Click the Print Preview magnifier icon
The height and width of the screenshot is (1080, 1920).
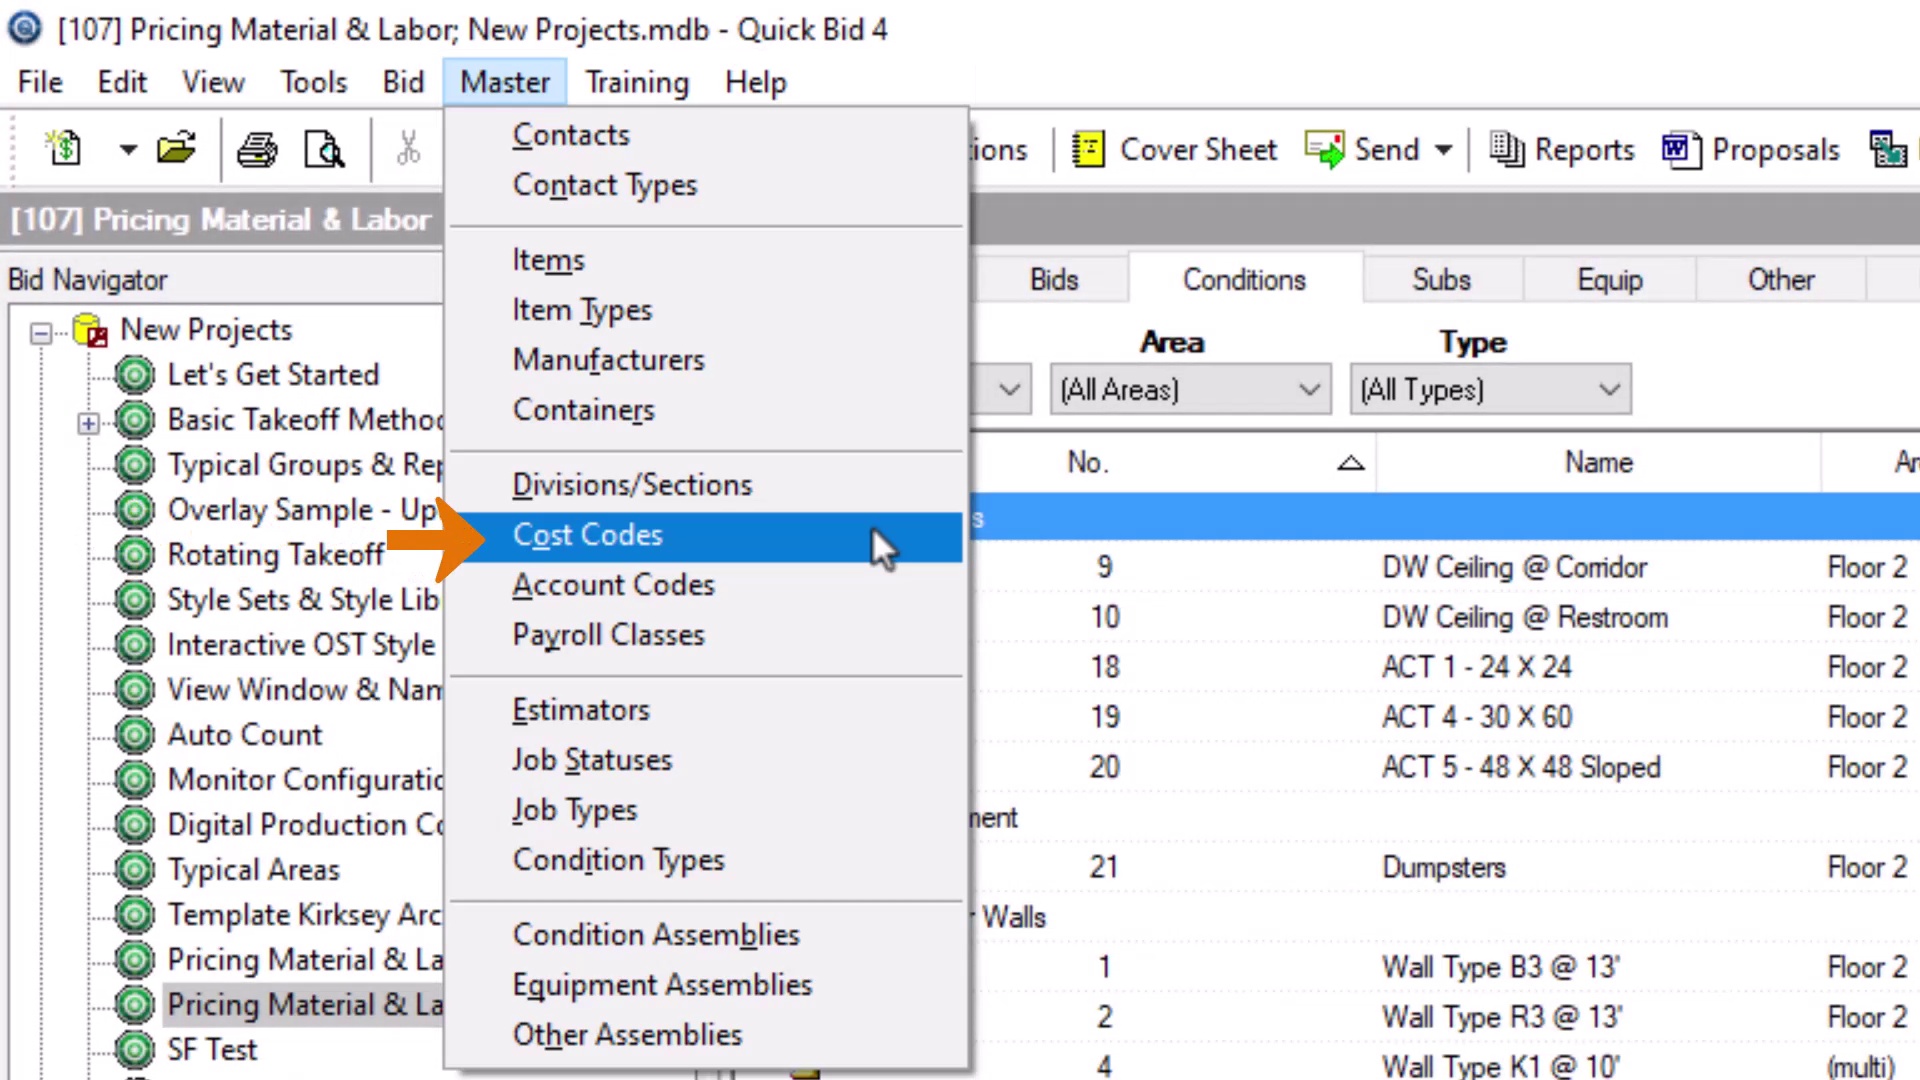click(324, 149)
